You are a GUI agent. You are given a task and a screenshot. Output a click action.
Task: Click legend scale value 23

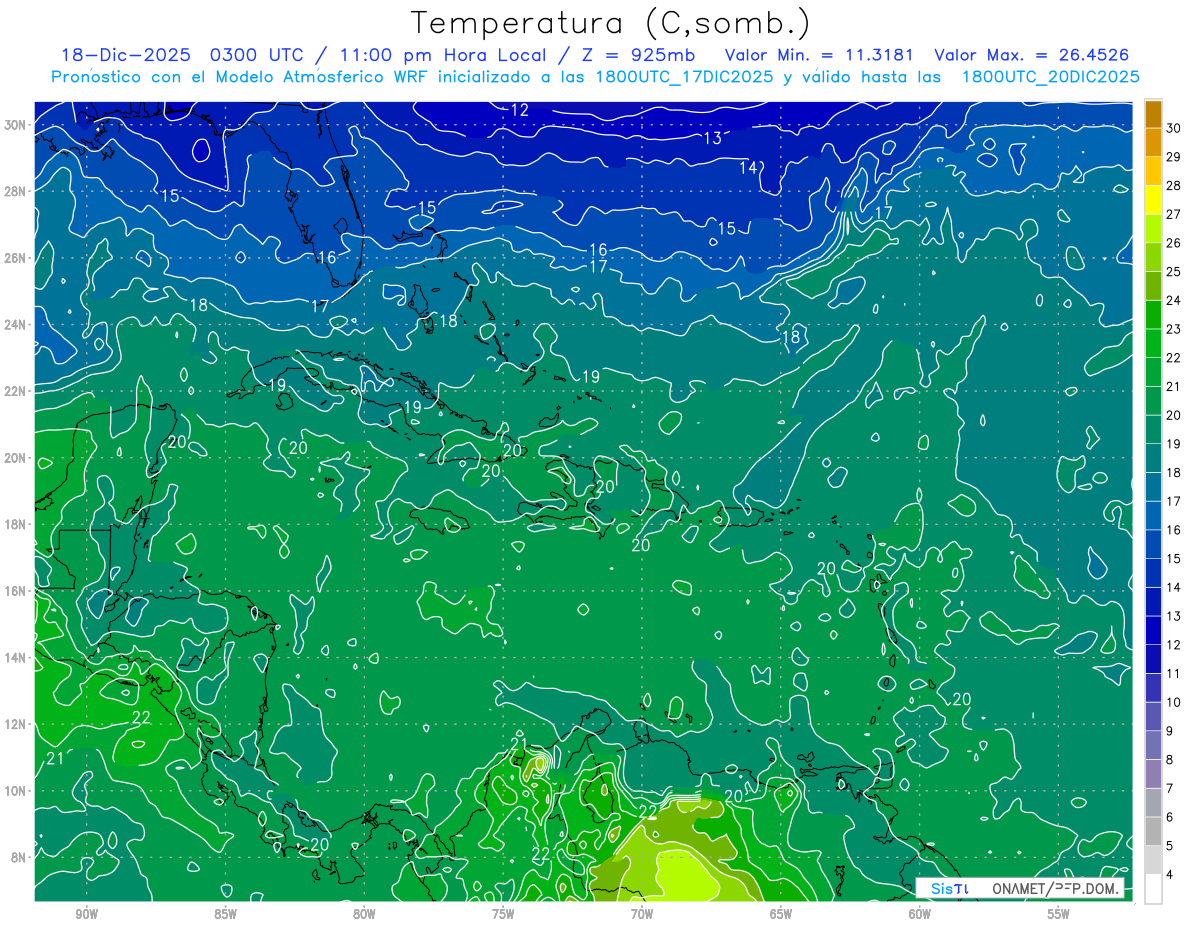tap(1173, 329)
